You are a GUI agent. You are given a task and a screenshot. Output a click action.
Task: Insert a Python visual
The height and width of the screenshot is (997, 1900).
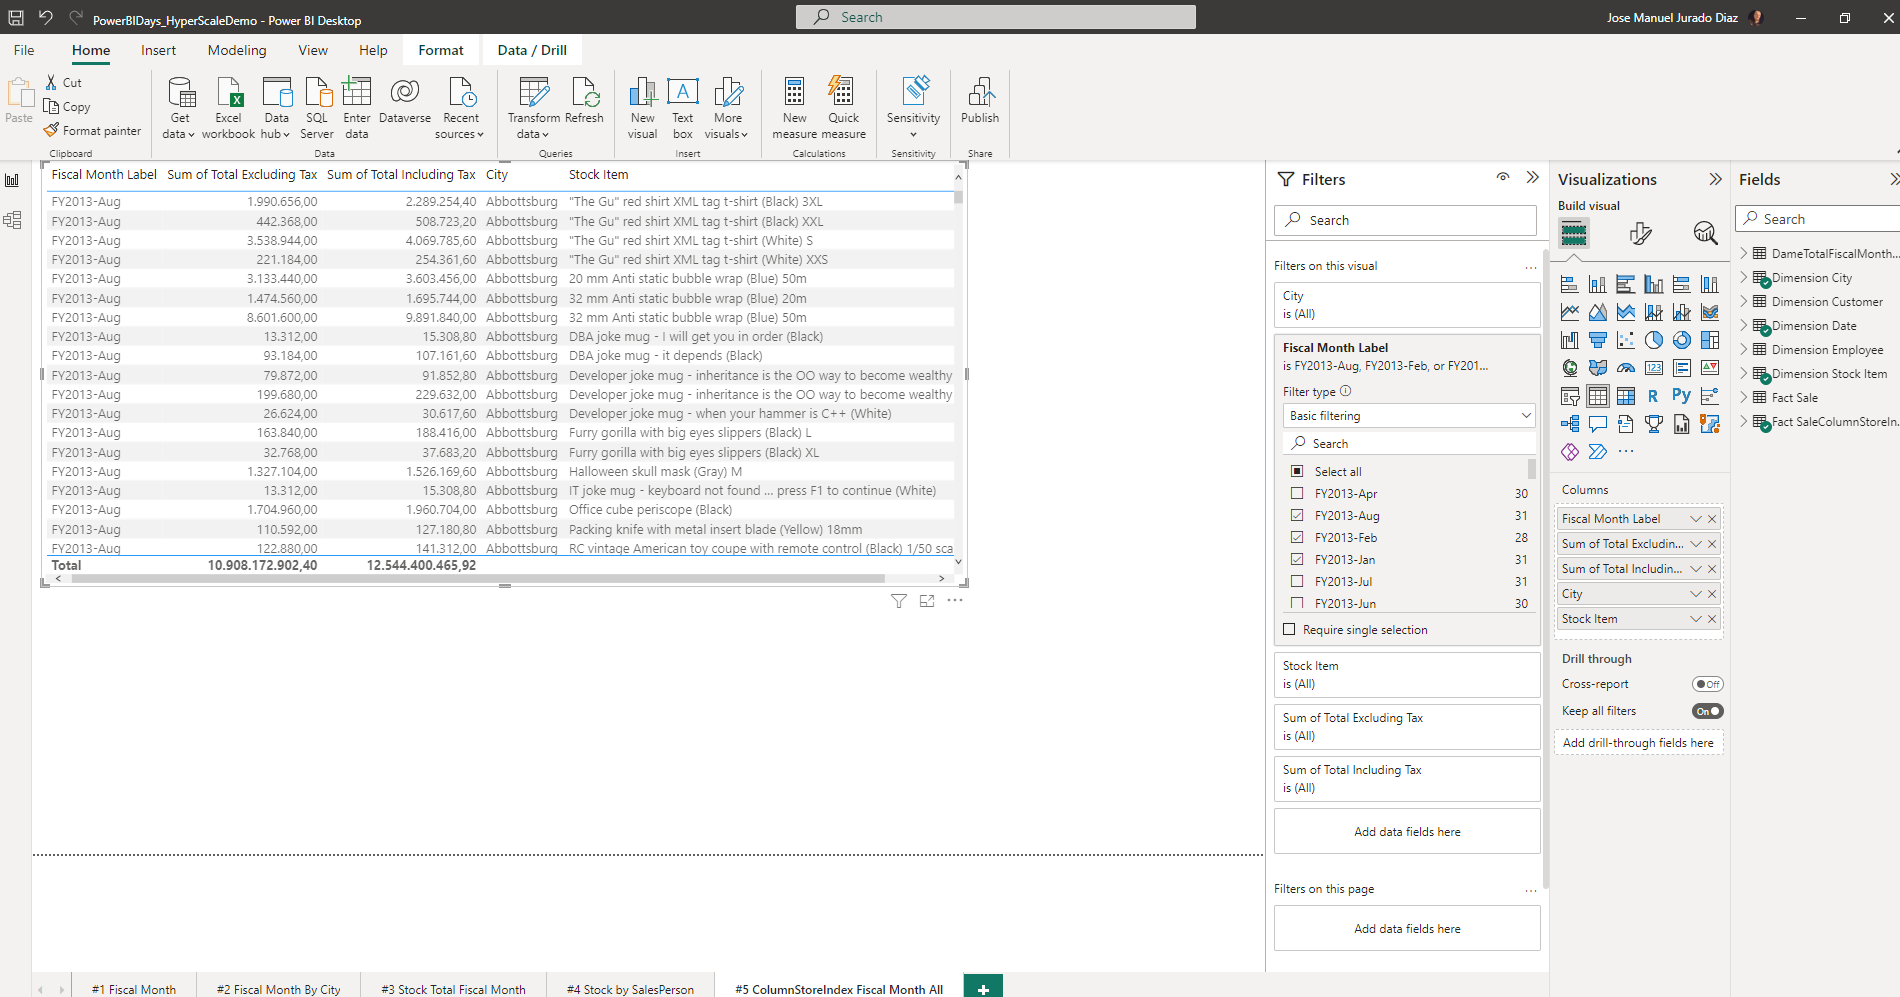click(x=1682, y=396)
